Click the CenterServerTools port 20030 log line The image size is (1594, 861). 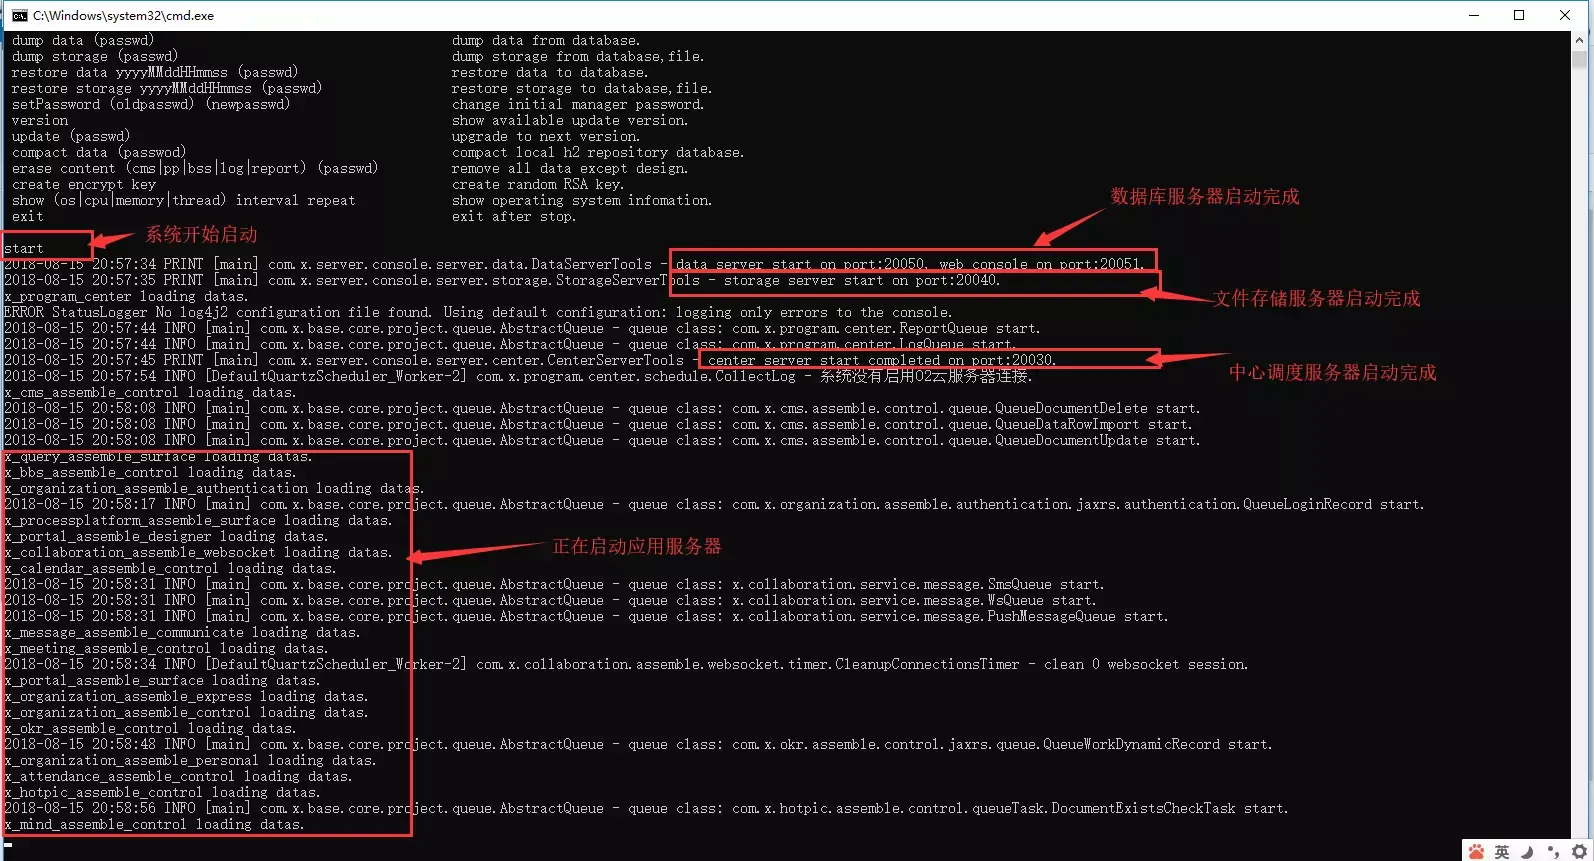click(x=530, y=361)
